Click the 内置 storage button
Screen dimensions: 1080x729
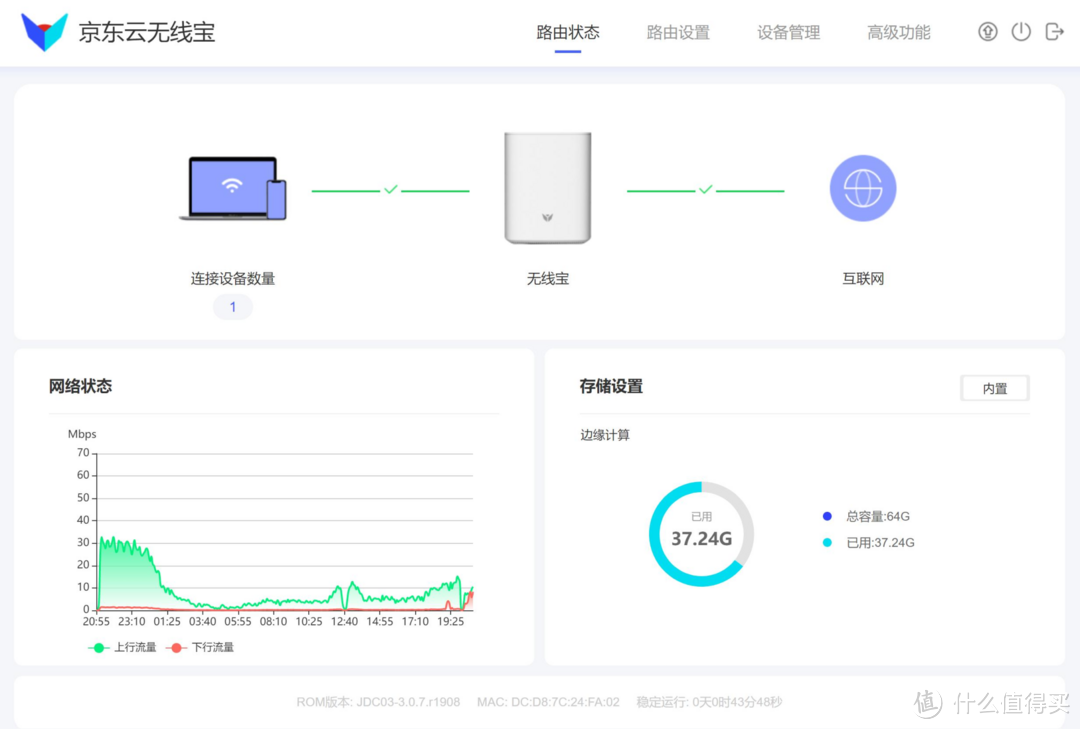coord(994,388)
